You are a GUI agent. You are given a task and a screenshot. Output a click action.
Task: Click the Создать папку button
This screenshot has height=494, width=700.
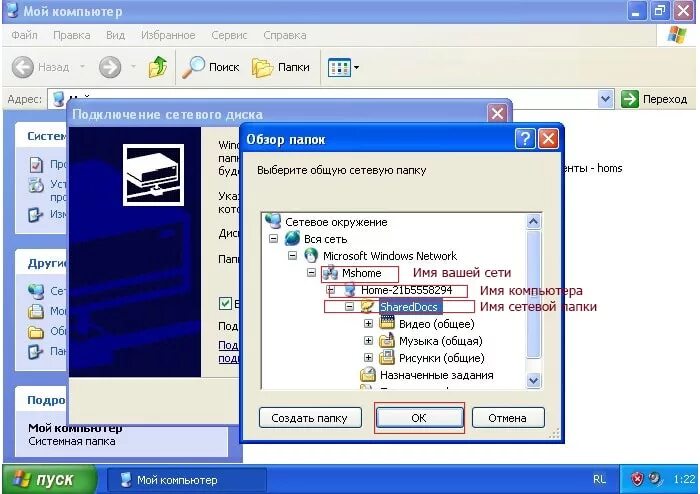[310, 418]
